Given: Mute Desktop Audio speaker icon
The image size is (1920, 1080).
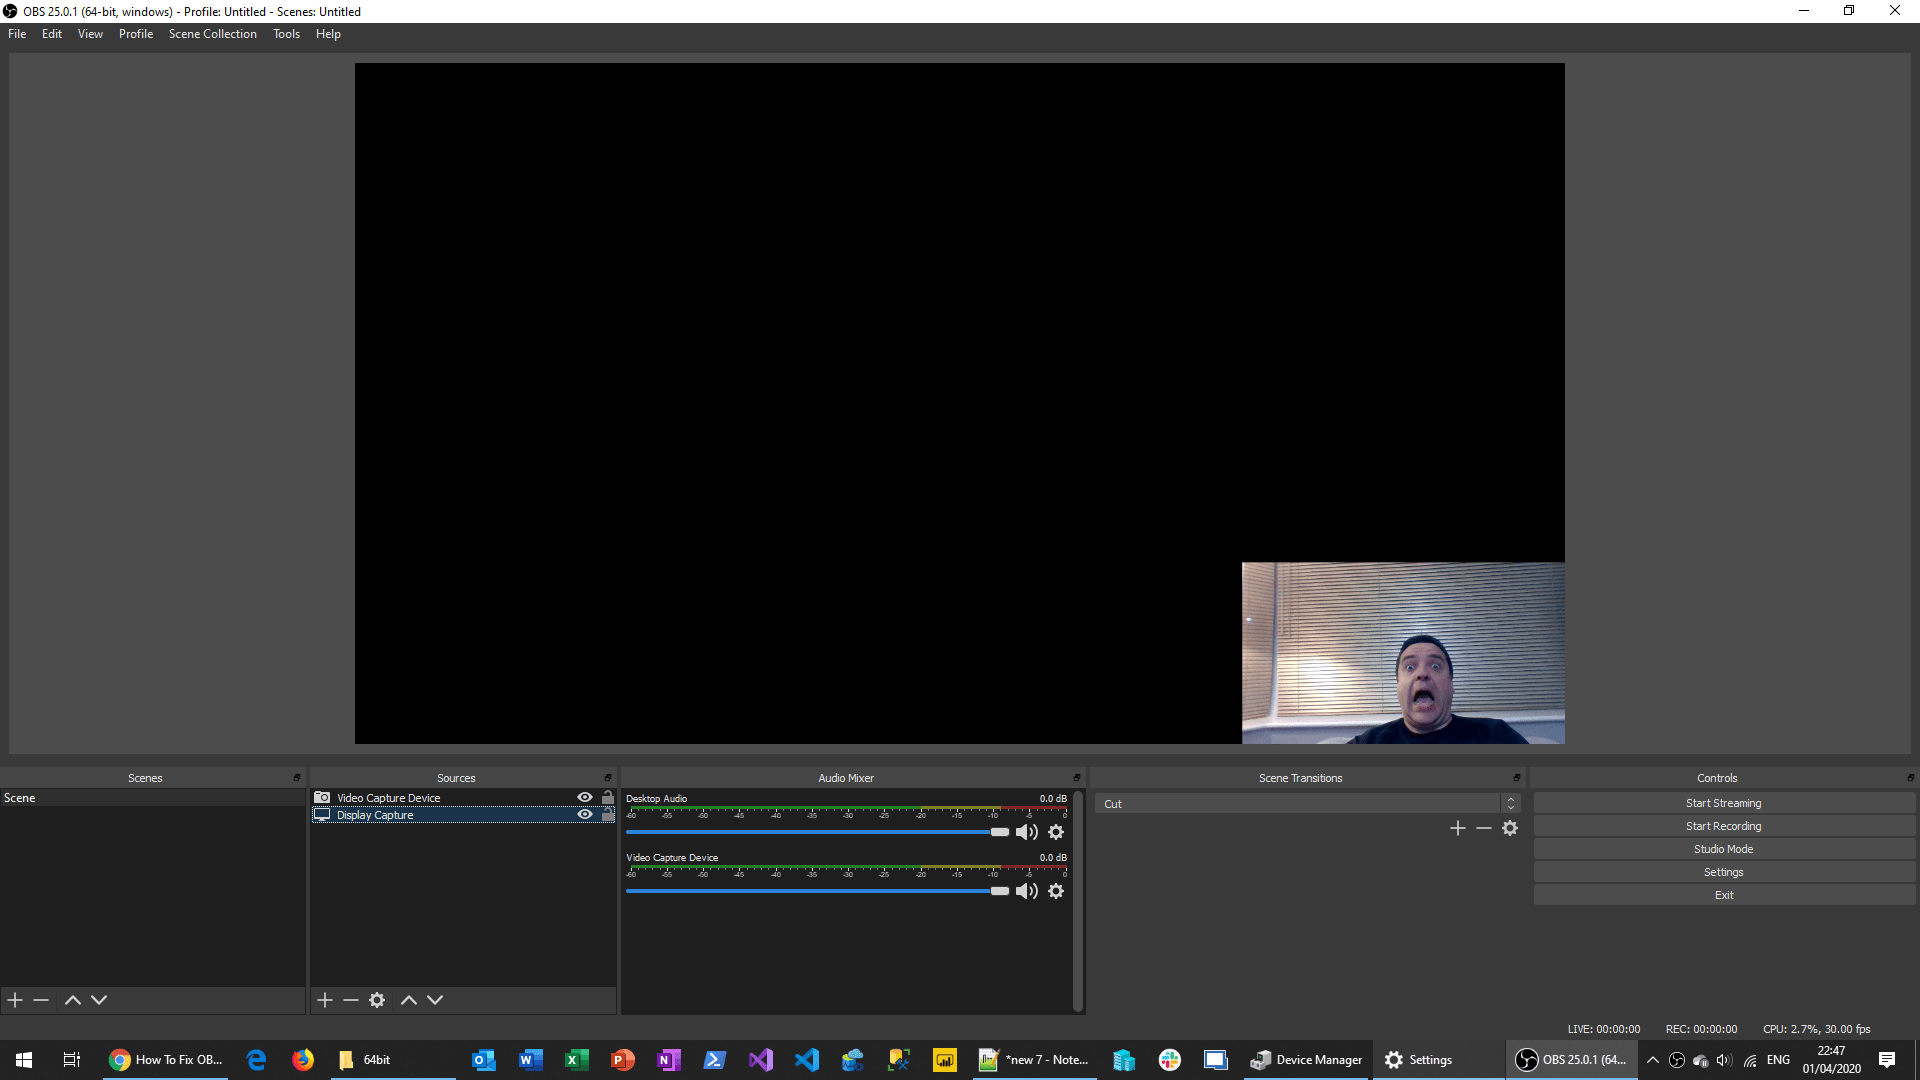Looking at the screenshot, I should pyautogui.click(x=1027, y=832).
